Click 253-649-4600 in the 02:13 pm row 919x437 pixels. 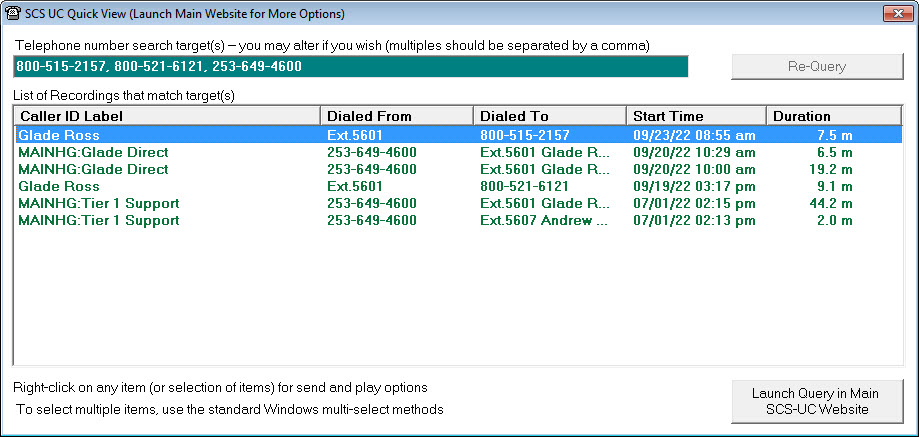pyautogui.click(x=372, y=220)
